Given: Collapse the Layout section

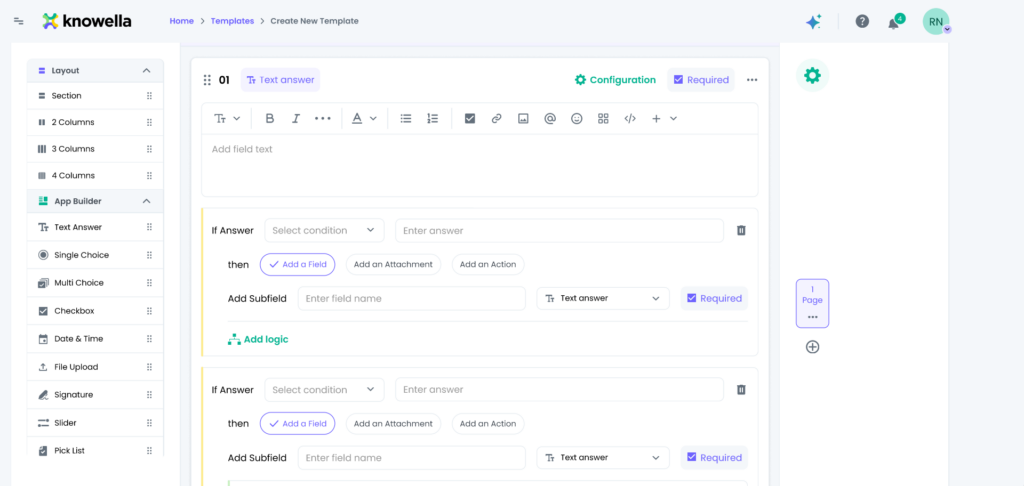Looking at the screenshot, I should pos(146,71).
